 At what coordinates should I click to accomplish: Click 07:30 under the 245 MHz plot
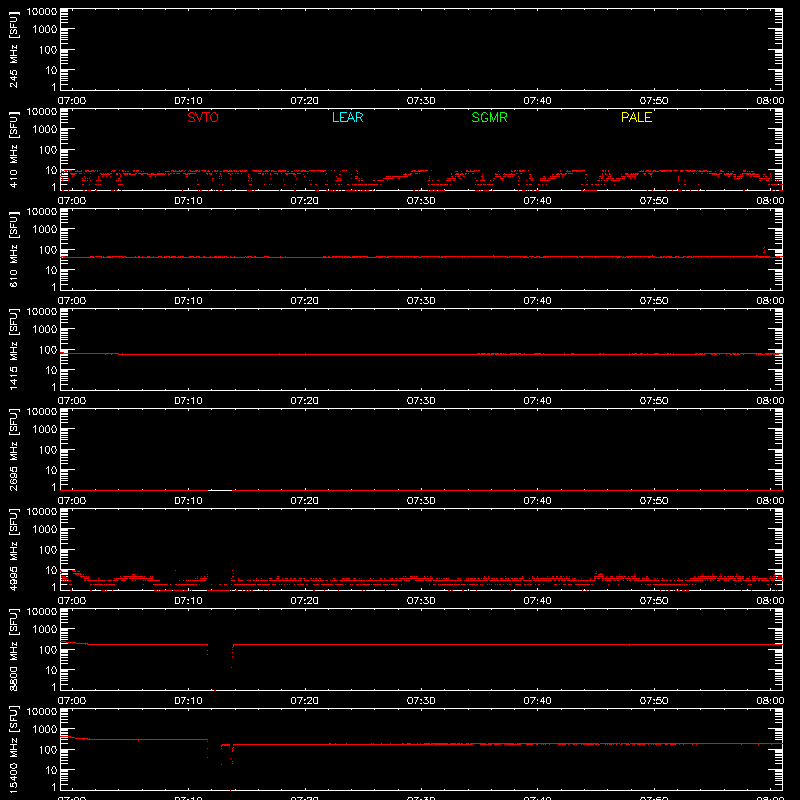point(421,101)
